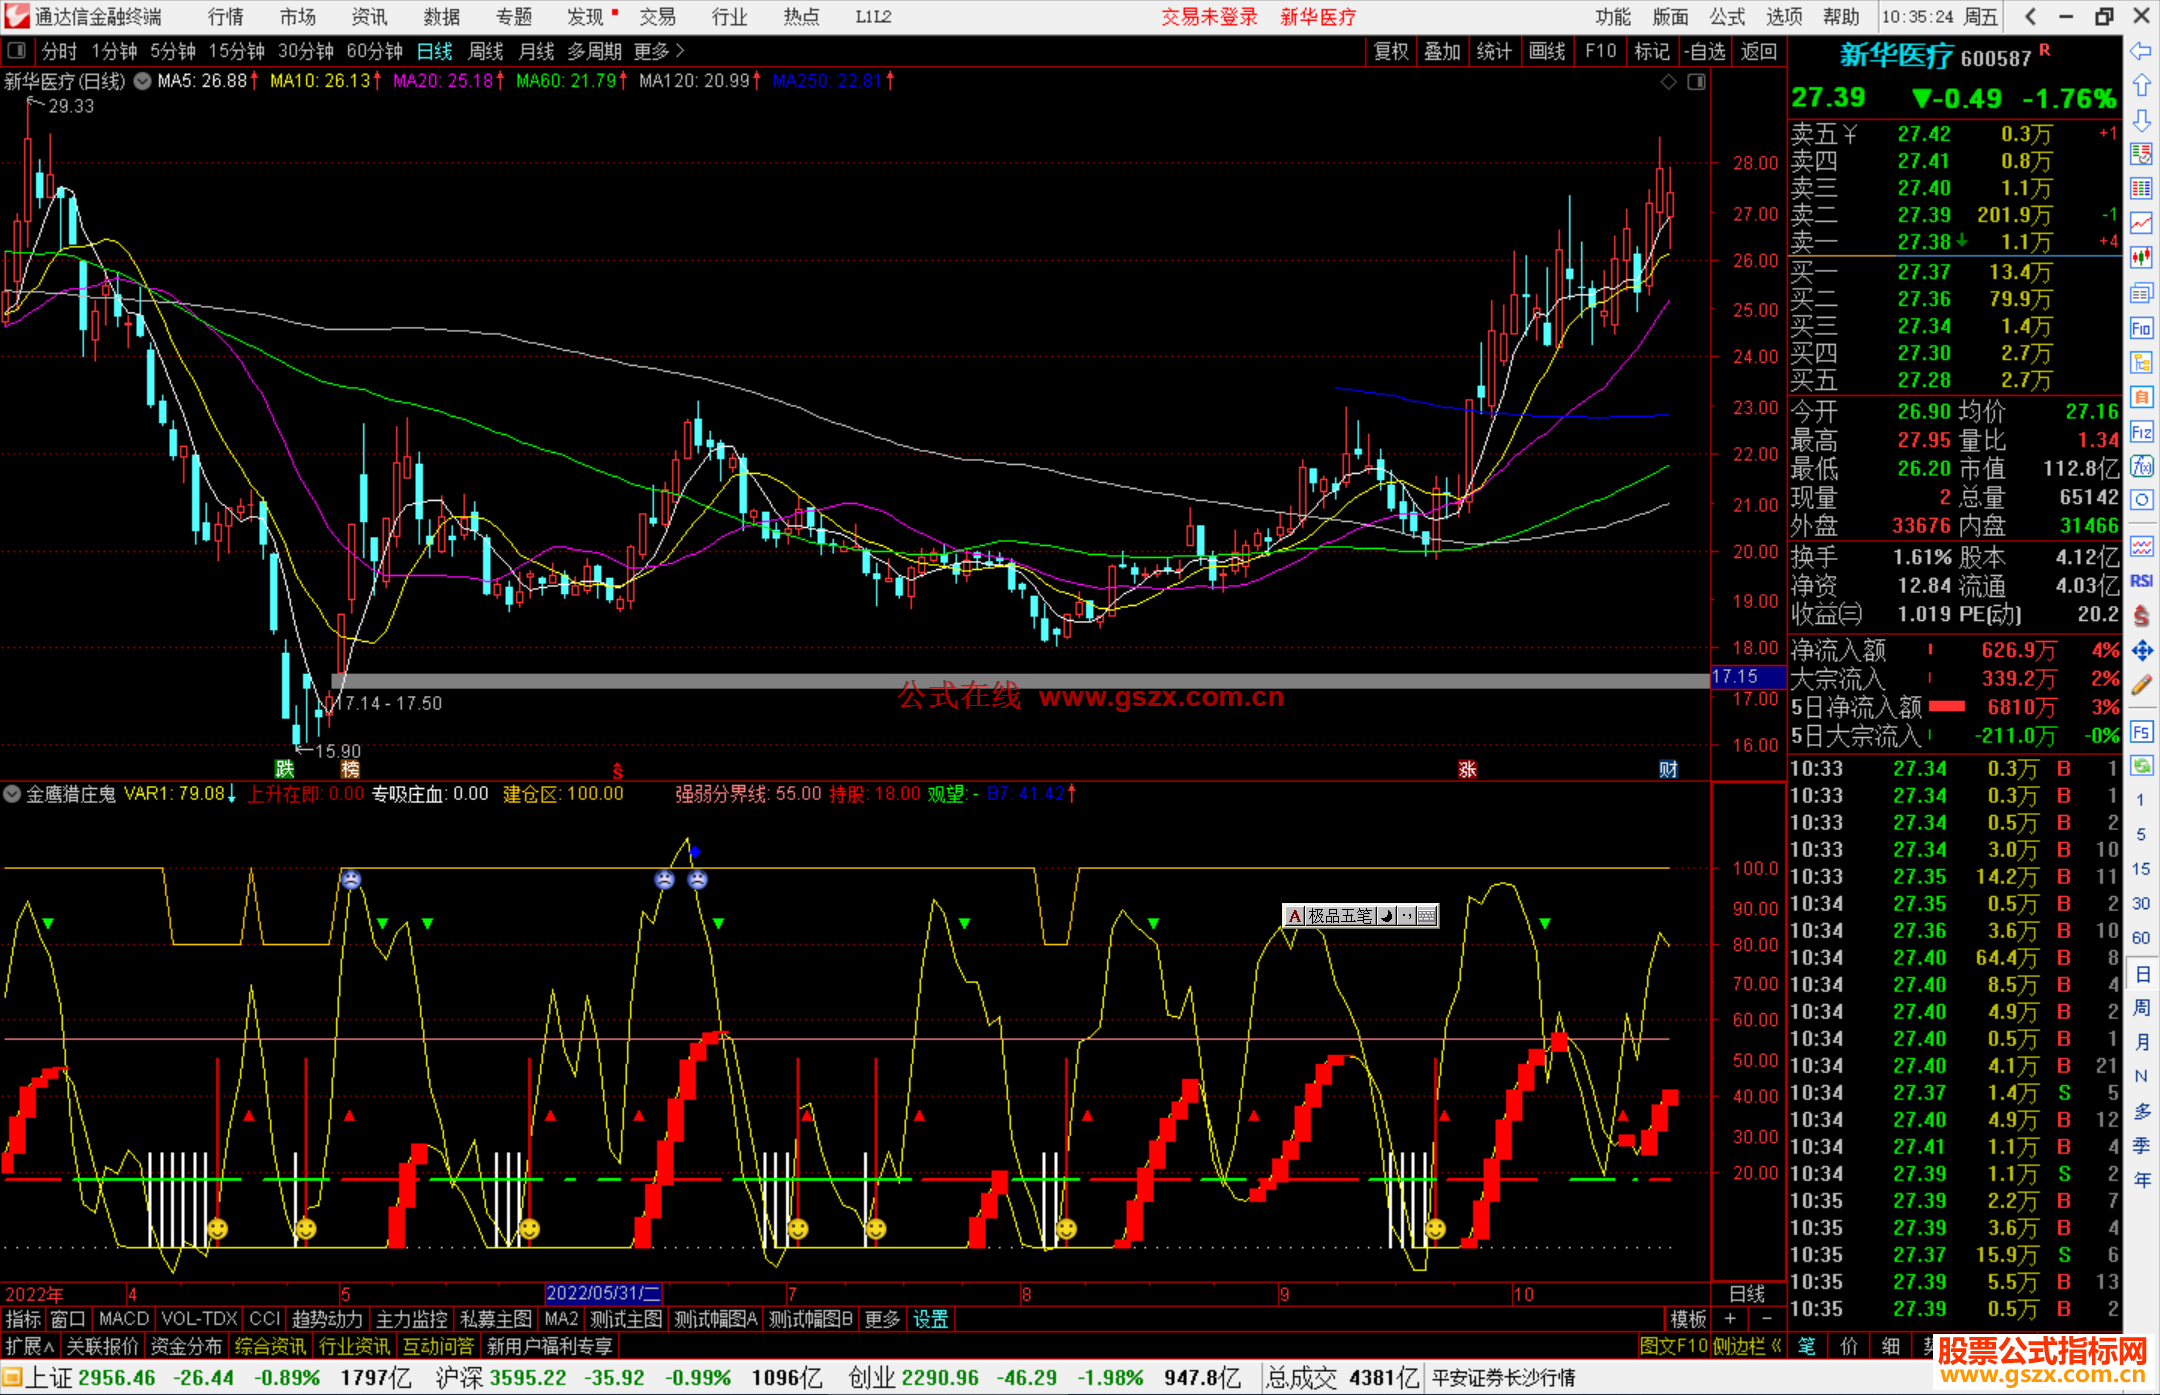Select the candlestick chart sidebar icon
Screen dimensions: 2160x1395
pos(2141,258)
